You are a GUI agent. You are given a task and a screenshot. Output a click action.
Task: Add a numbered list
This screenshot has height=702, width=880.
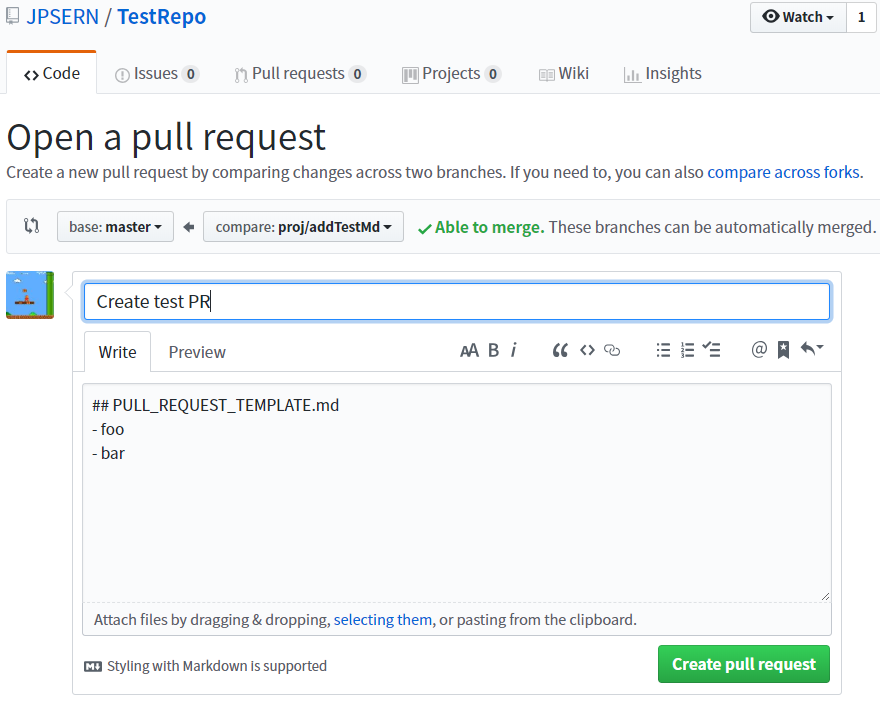click(x=687, y=350)
